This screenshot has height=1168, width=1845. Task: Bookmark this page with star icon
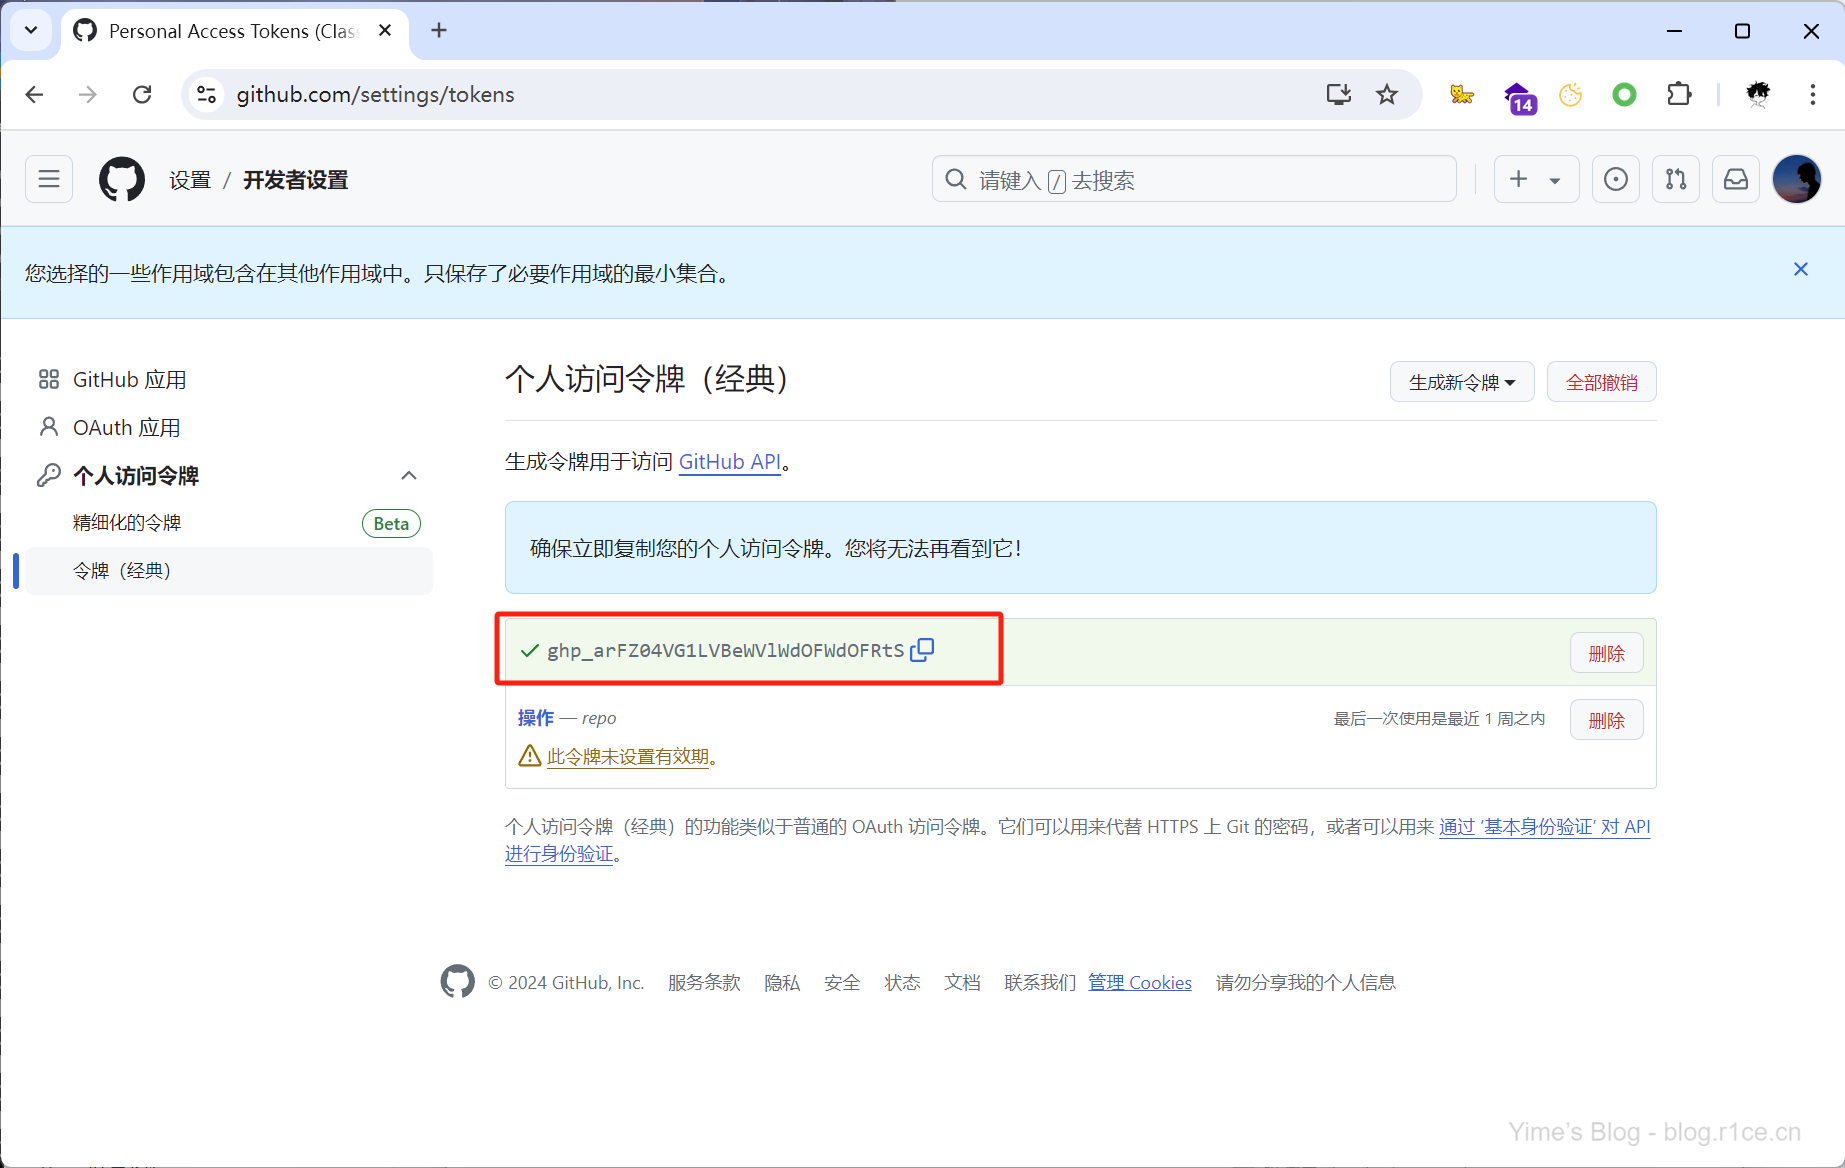tap(1387, 94)
